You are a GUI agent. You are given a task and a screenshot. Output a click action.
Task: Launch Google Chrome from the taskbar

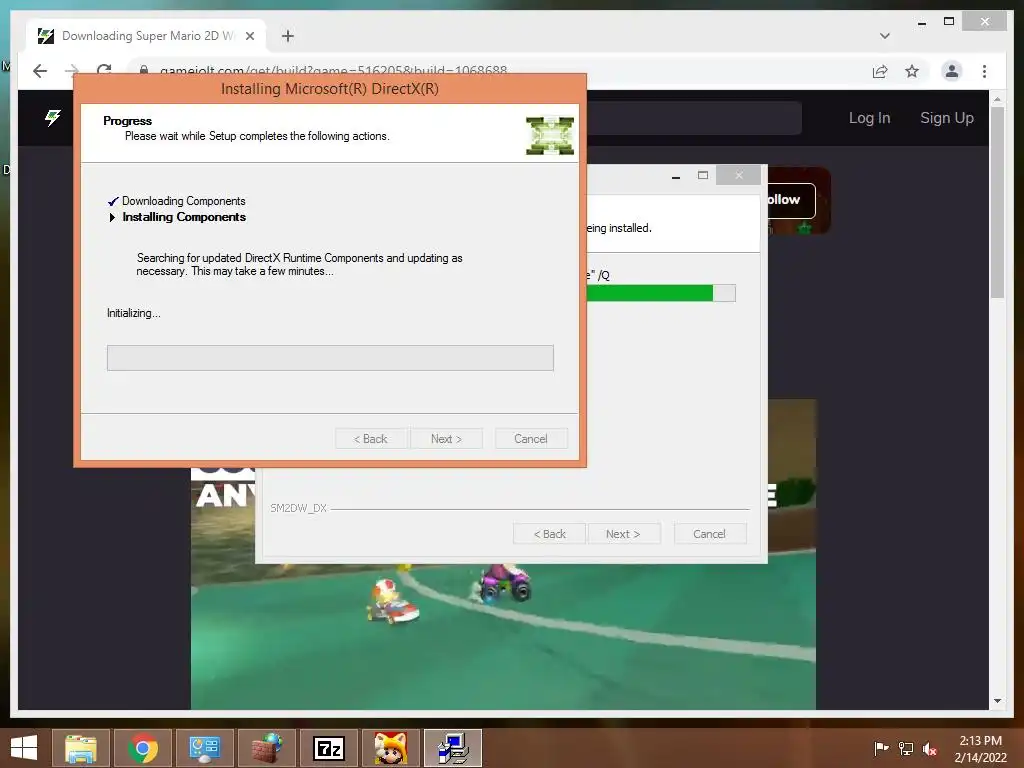click(x=143, y=748)
